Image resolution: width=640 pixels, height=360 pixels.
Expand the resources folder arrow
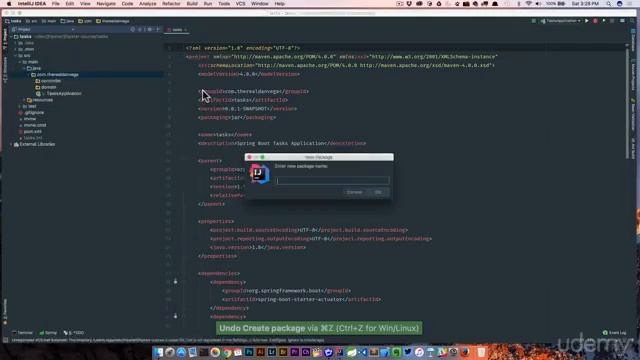(24, 100)
